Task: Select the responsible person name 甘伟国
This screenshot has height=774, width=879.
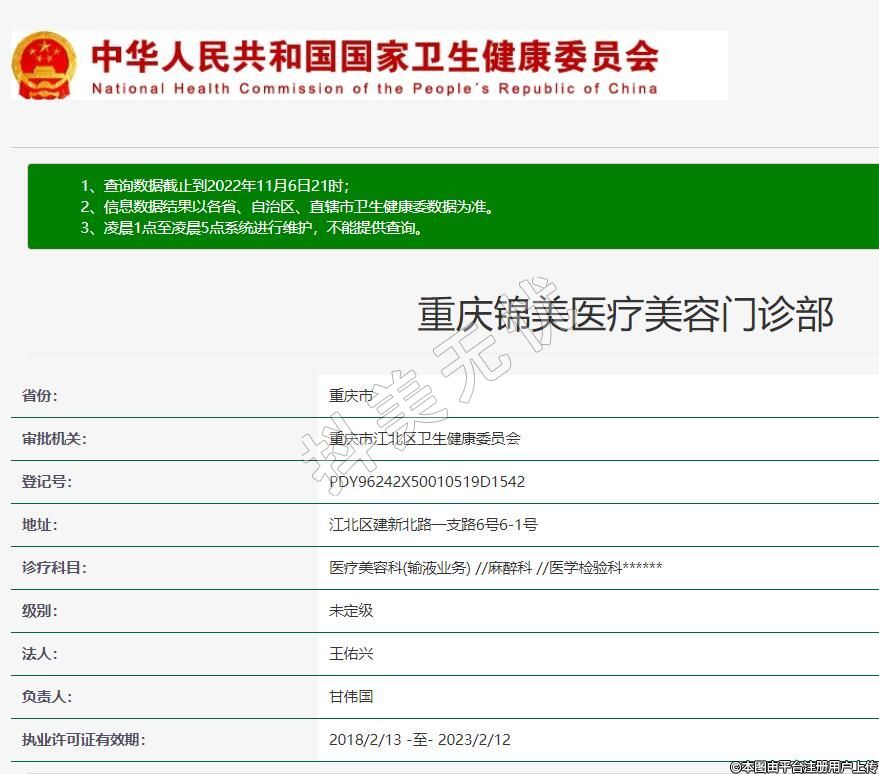Action: click(x=351, y=696)
